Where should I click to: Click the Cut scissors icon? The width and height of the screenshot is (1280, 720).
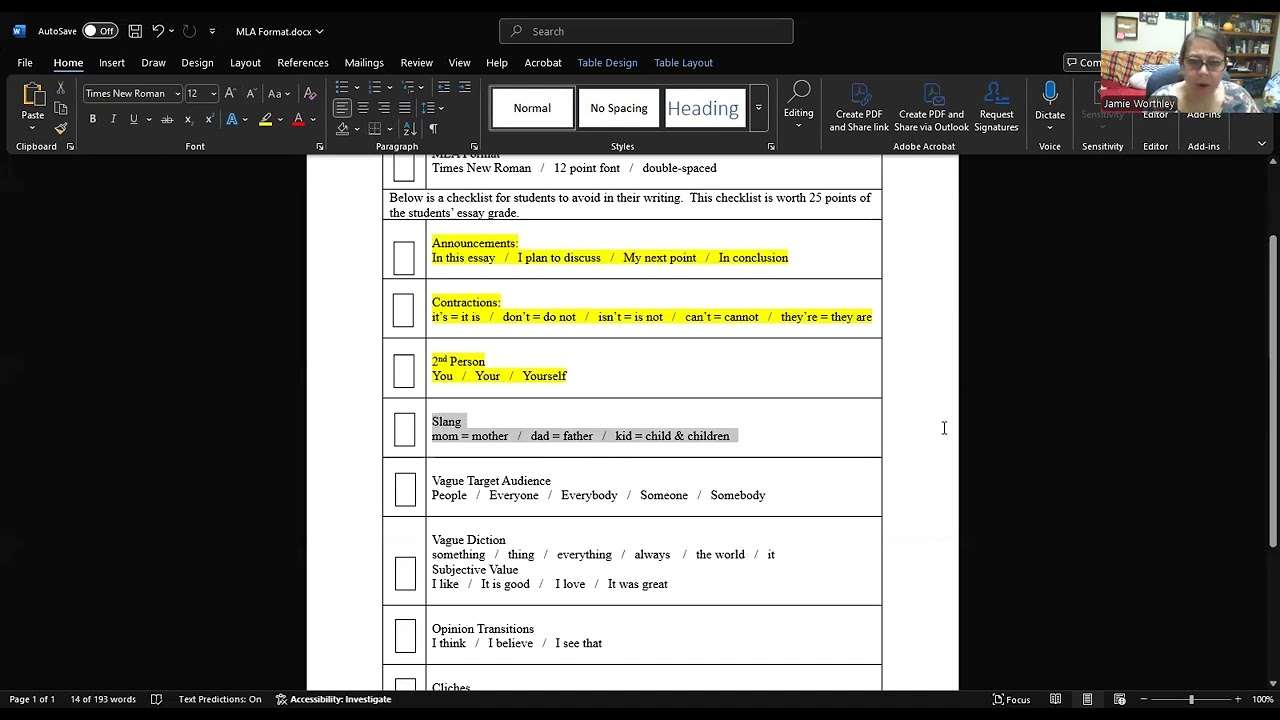tap(61, 88)
